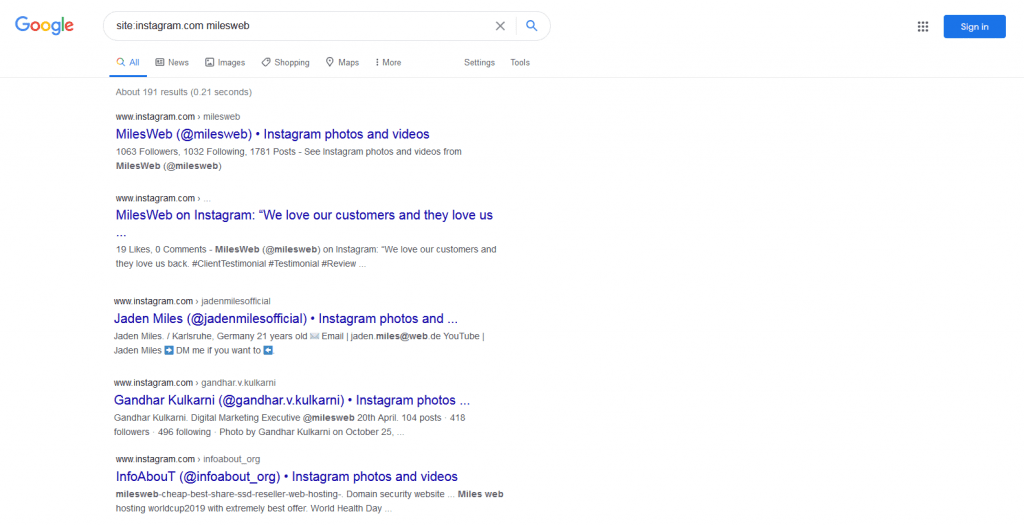Screen dimensions: 1024x525
Task: Switch to the Shopping tab
Action: pos(285,63)
